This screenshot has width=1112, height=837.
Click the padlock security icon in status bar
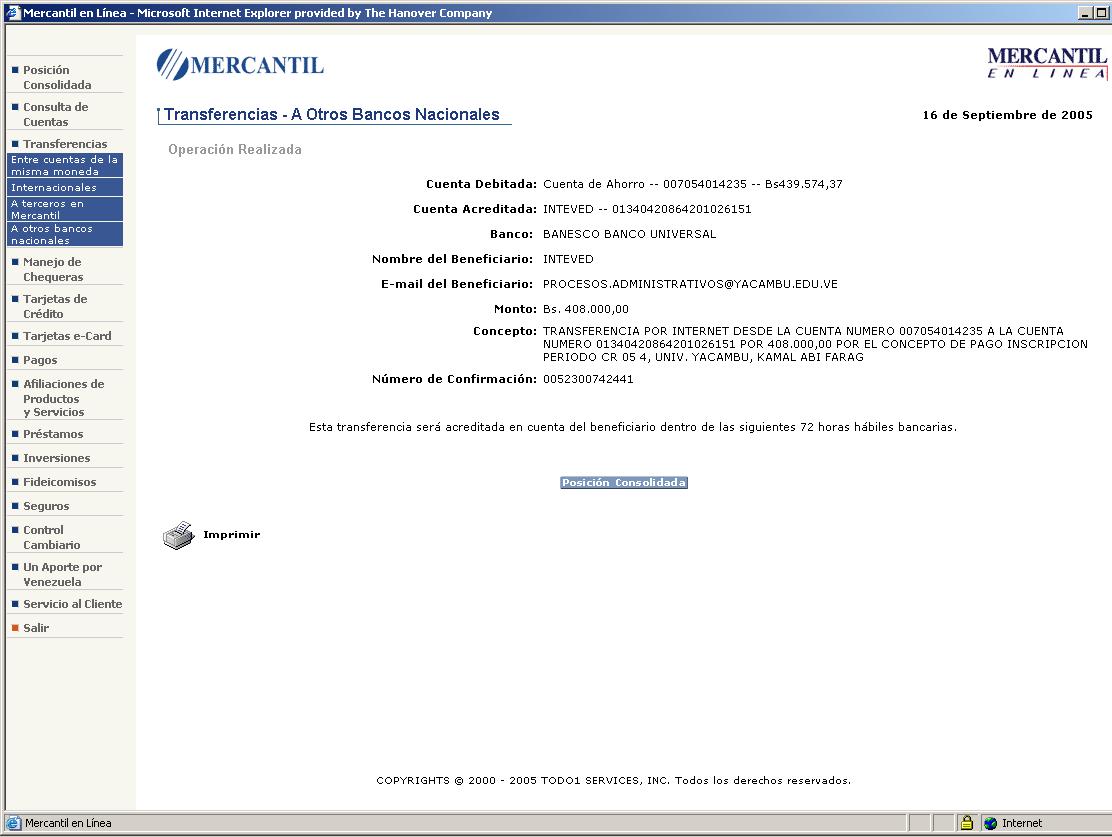(967, 823)
